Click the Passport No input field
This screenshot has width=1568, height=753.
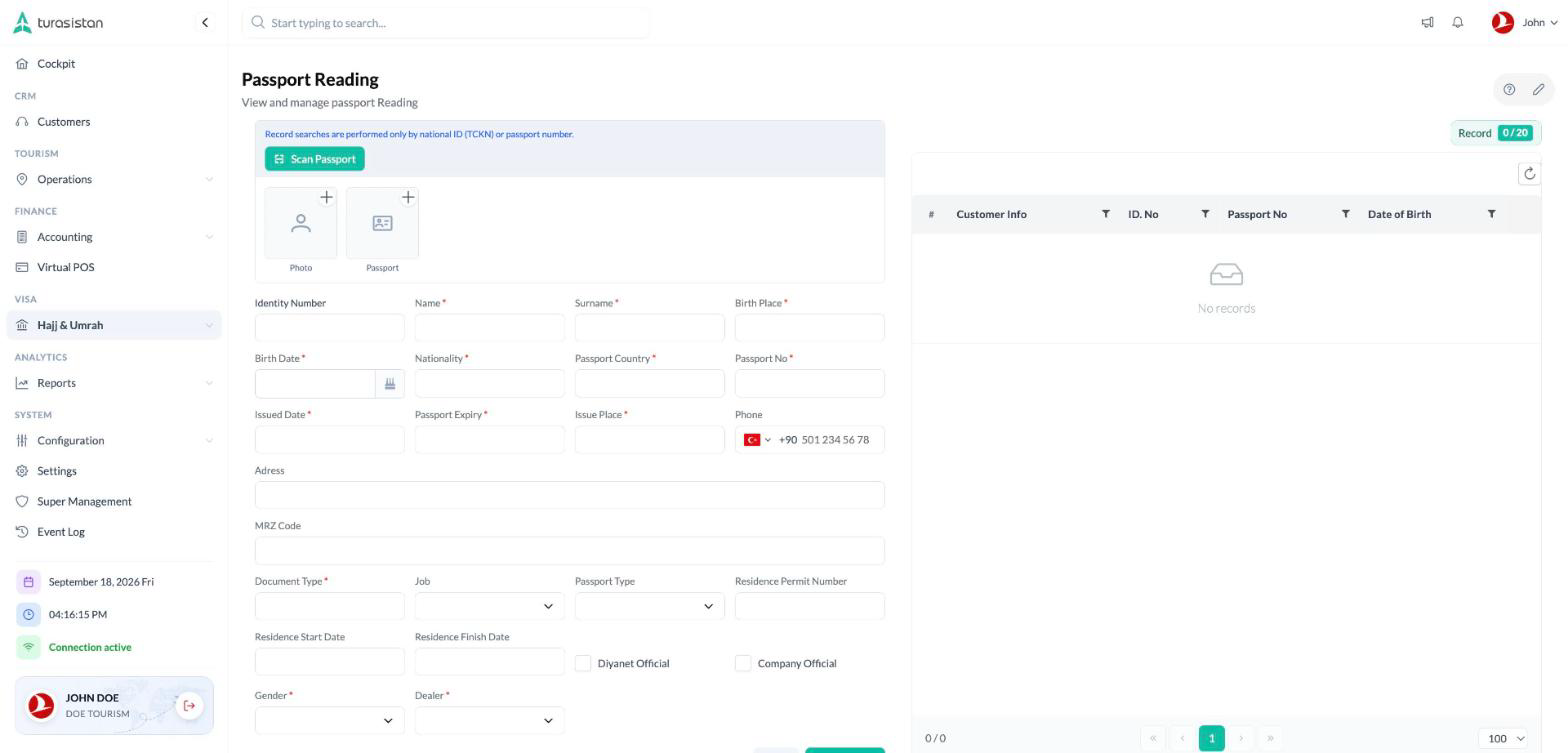(x=810, y=384)
